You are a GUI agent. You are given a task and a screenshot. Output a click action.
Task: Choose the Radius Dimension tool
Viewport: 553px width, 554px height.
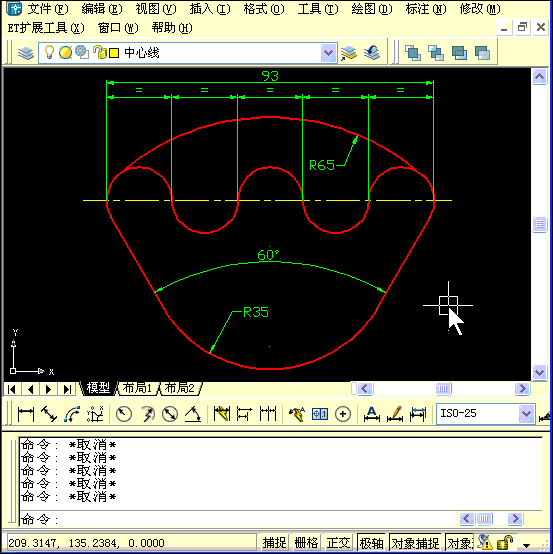(x=124, y=414)
